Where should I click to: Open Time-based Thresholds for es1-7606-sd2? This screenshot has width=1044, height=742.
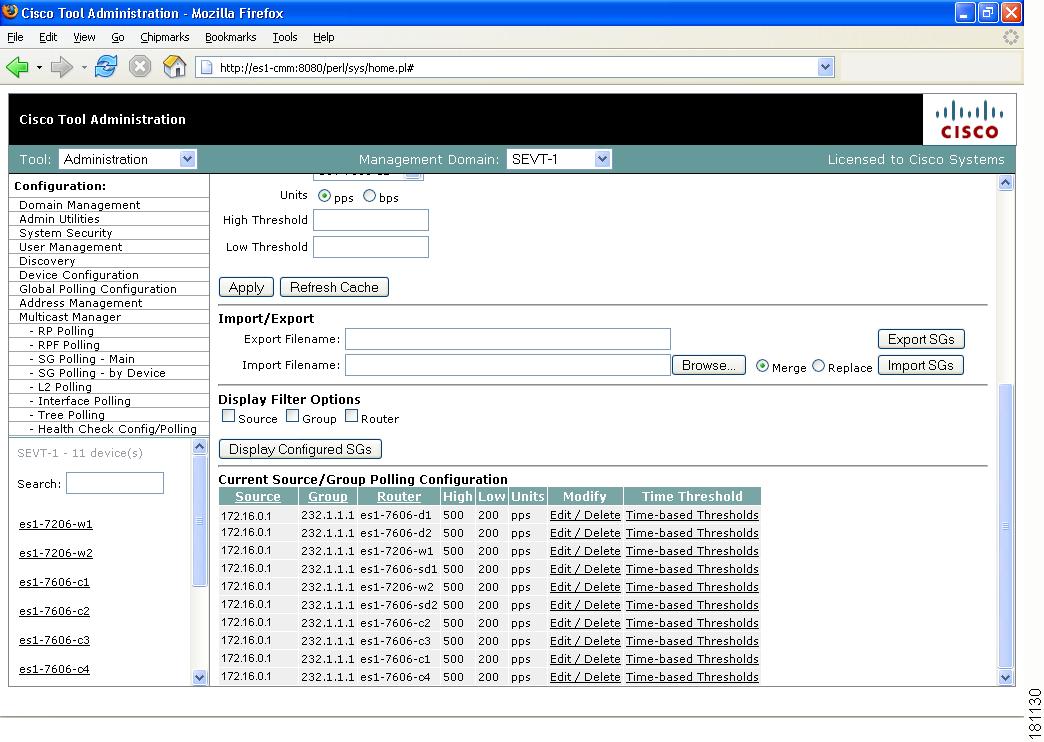(692, 605)
